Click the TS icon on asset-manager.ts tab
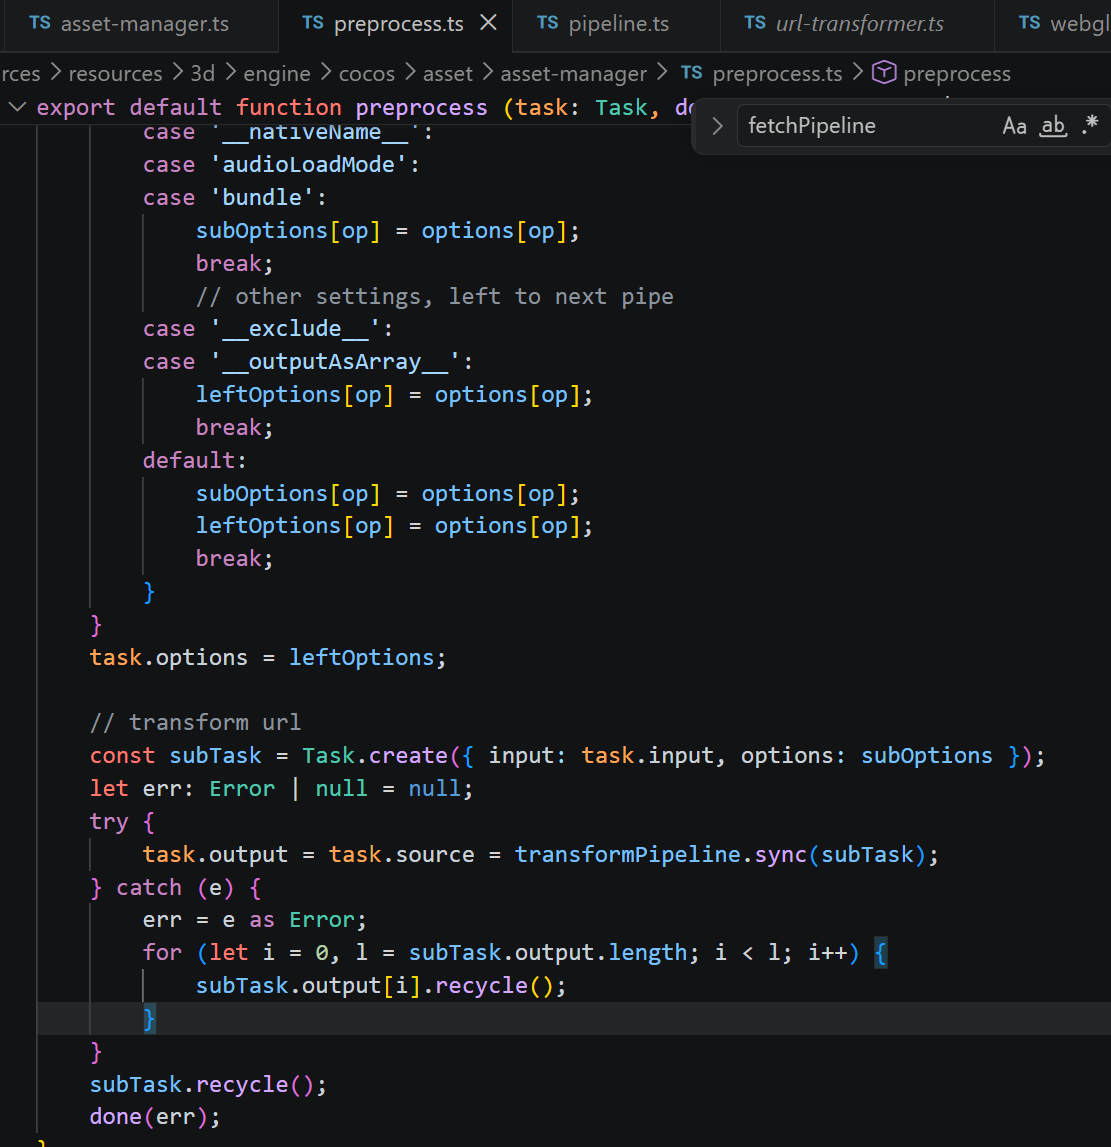The image size is (1111, 1147). (x=40, y=23)
